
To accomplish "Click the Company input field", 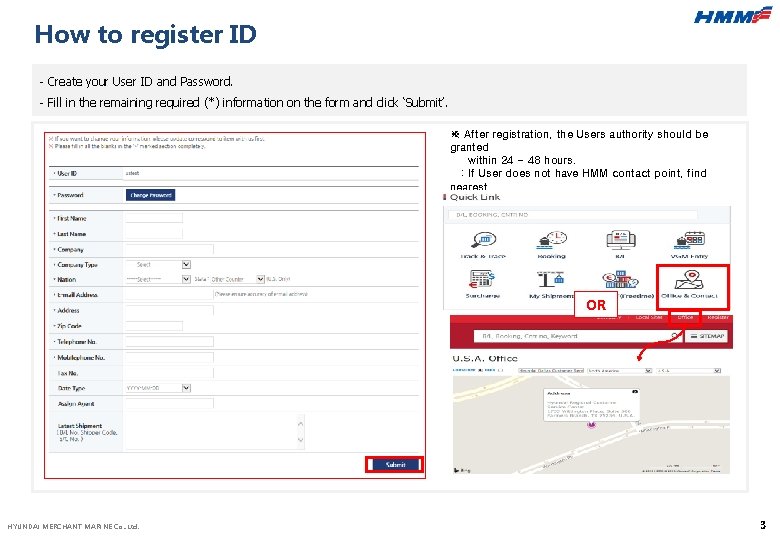I will tap(169, 249).
